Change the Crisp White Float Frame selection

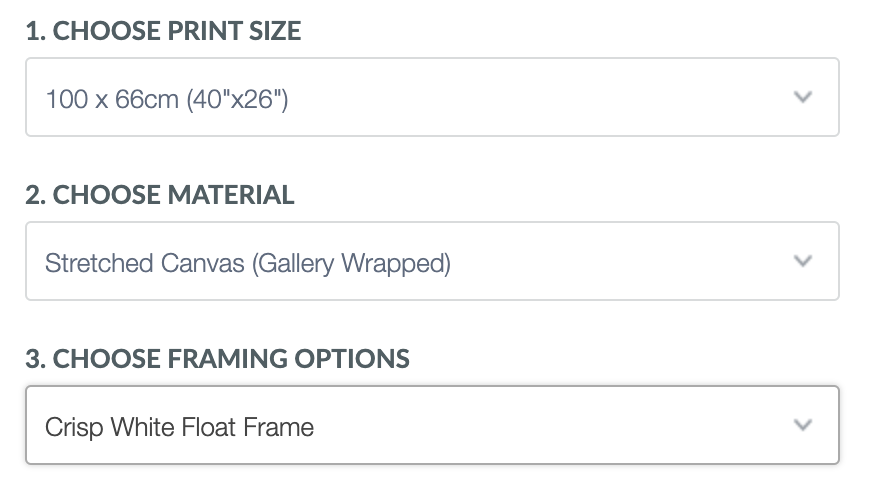[432, 426]
